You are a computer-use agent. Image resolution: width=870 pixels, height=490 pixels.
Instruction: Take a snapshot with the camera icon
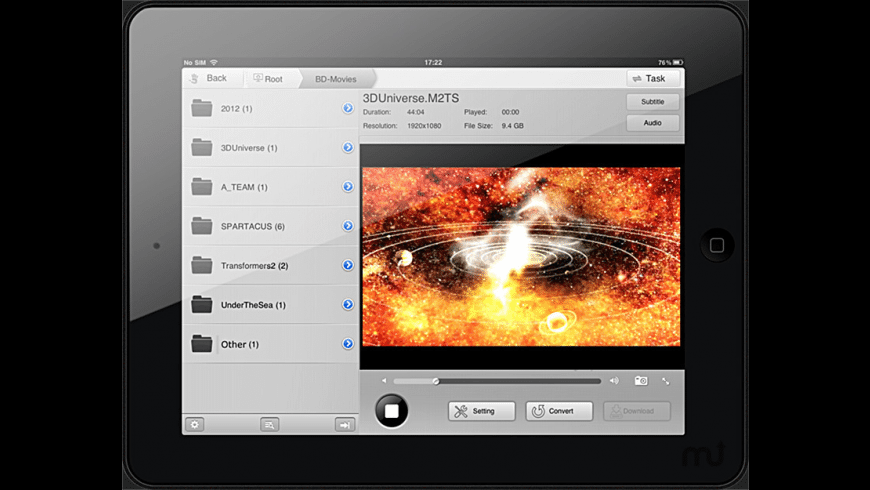coord(641,381)
